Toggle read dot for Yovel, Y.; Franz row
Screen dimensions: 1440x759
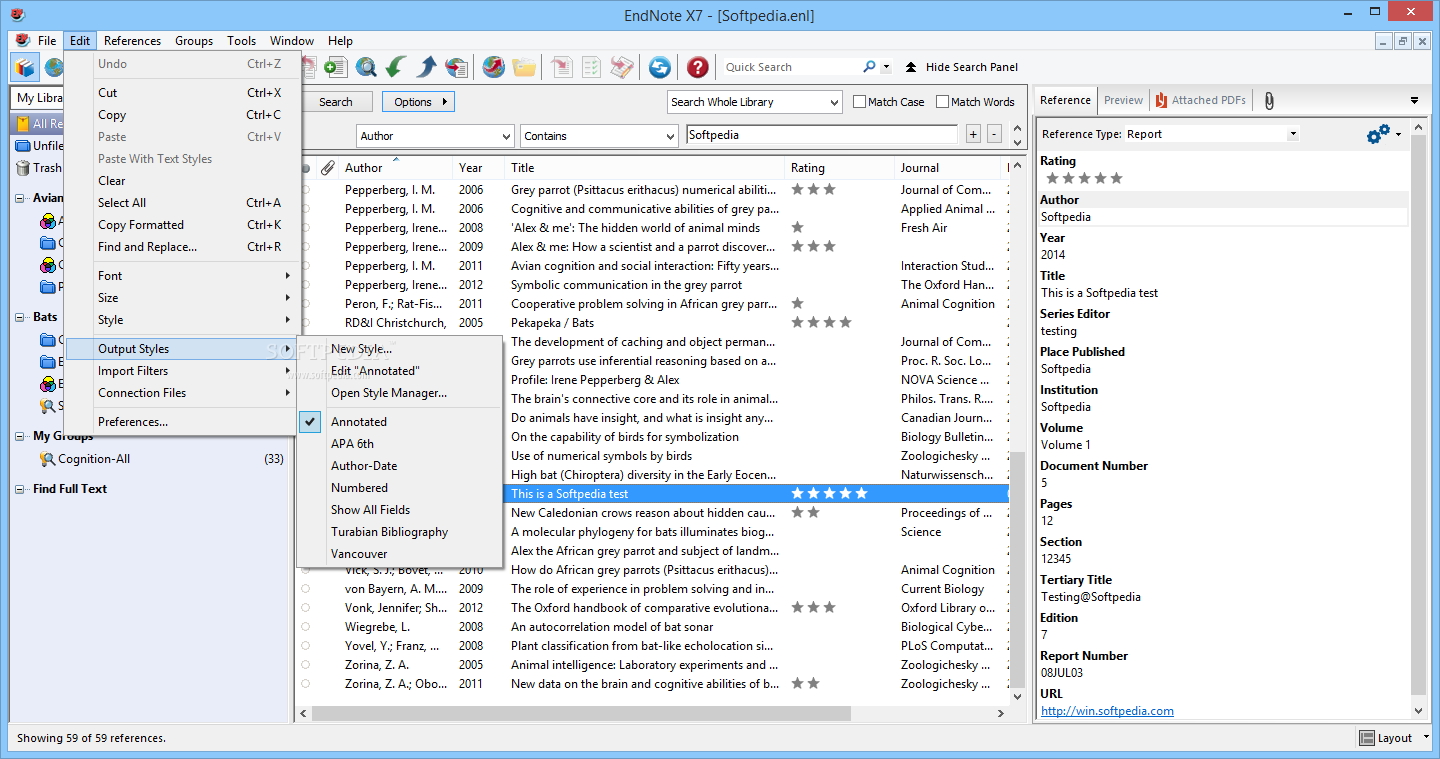pyautogui.click(x=306, y=646)
